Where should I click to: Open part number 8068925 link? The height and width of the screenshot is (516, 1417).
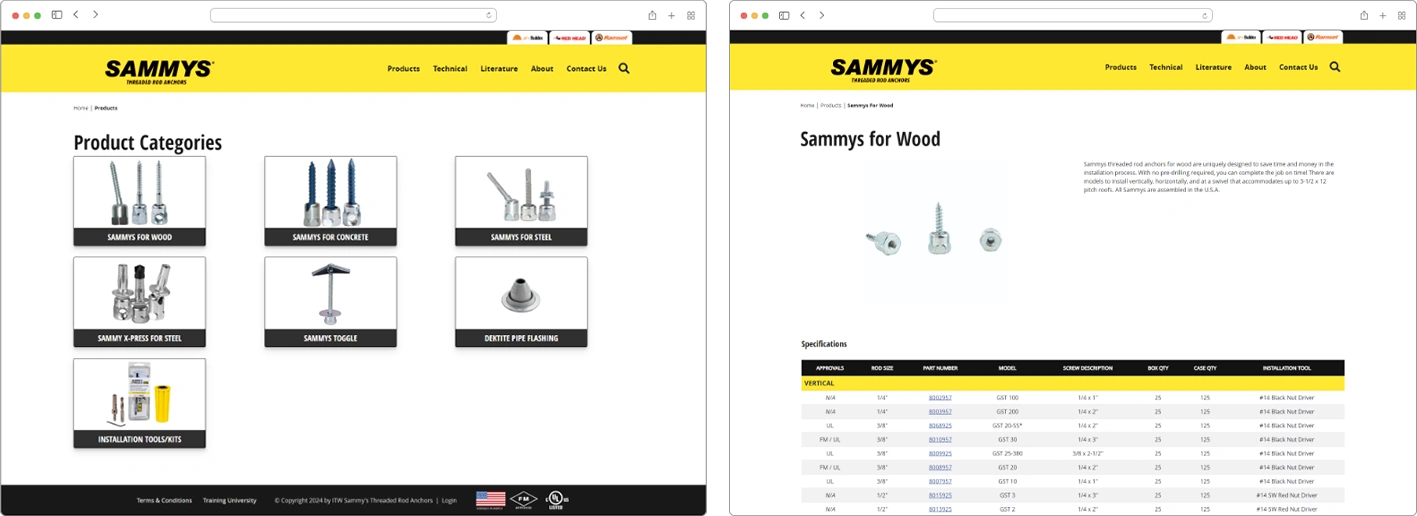click(x=940, y=426)
